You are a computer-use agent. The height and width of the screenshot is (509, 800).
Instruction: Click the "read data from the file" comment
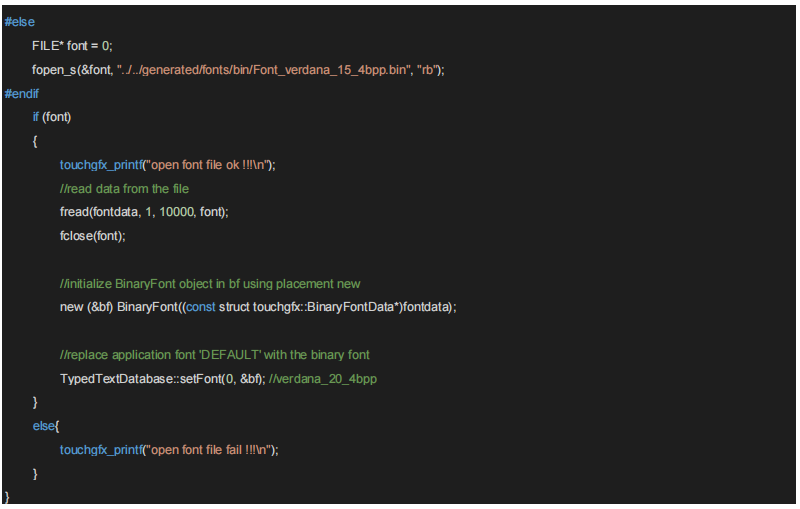click(124, 188)
